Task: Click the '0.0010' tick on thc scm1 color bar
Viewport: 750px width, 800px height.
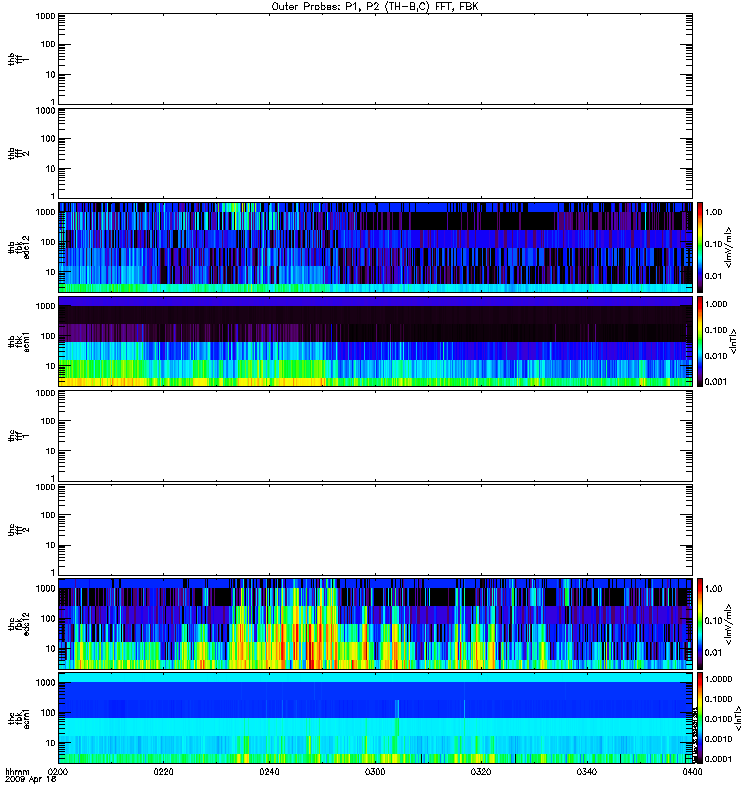Action: [x=718, y=739]
